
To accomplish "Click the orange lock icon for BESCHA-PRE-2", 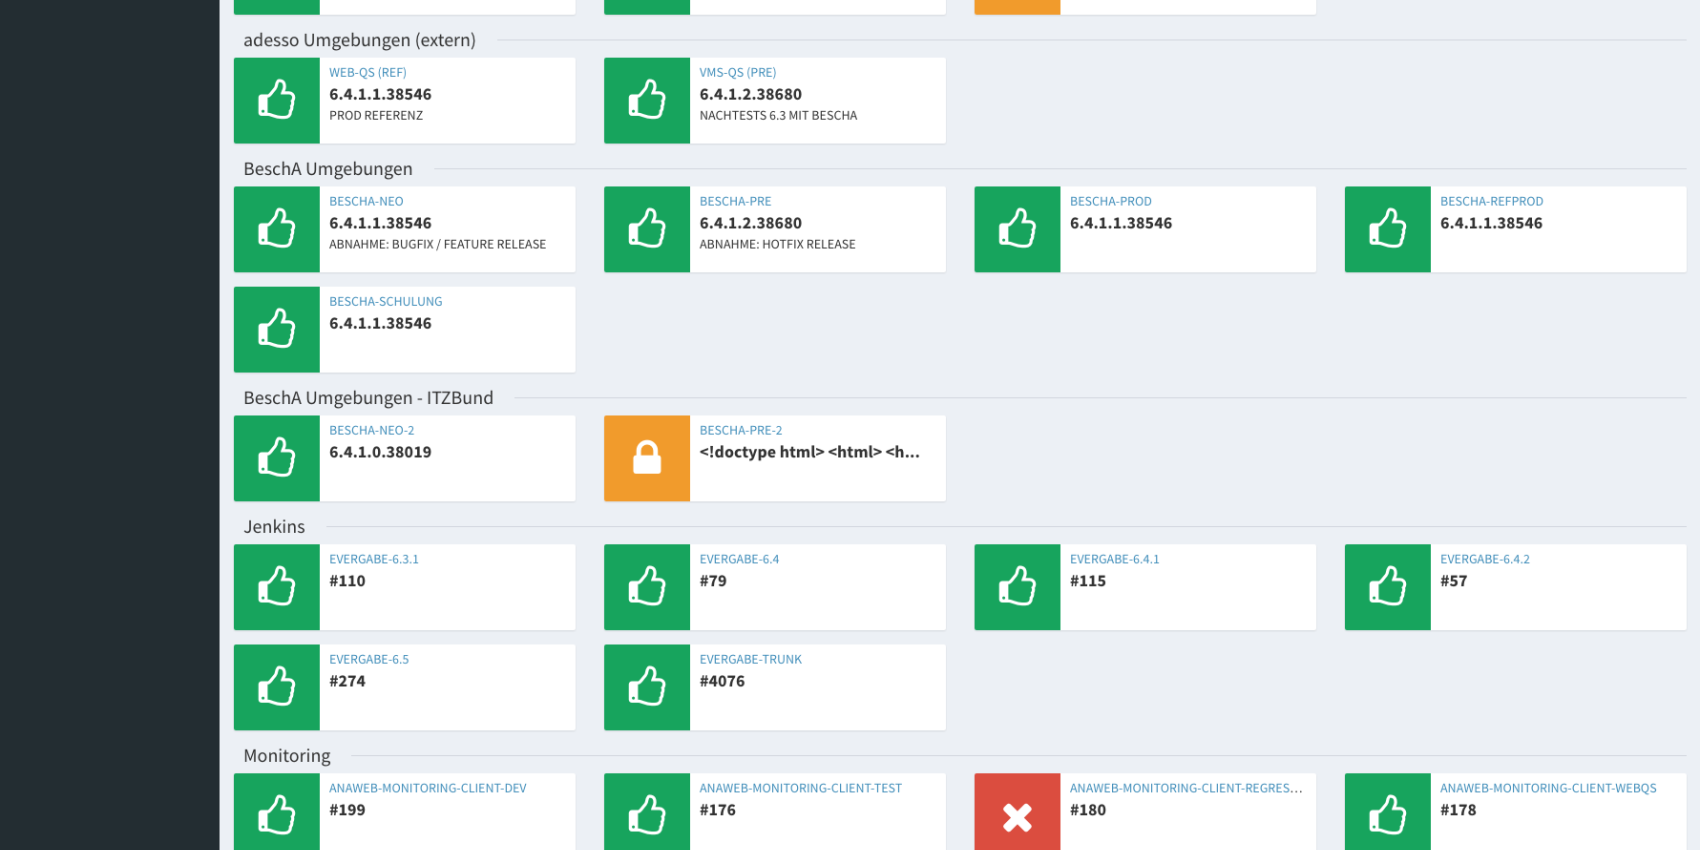I will [x=647, y=458].
